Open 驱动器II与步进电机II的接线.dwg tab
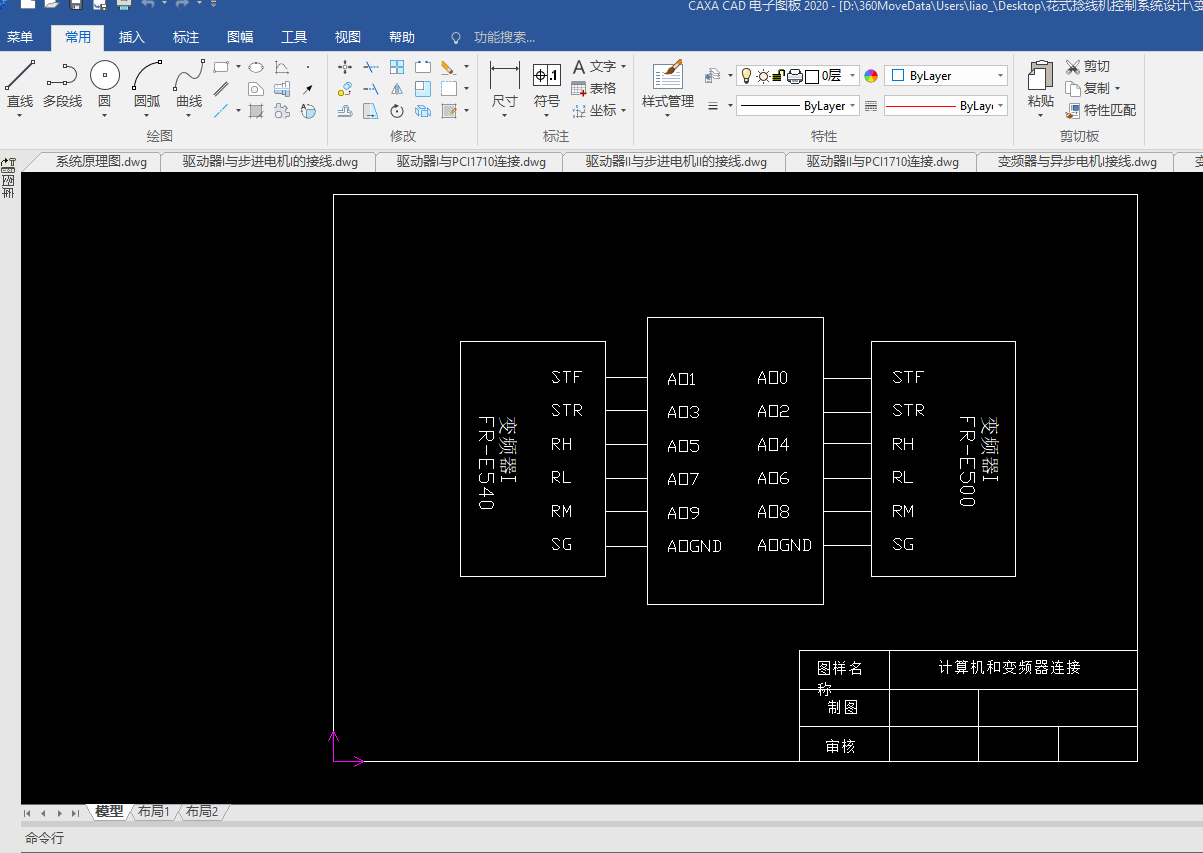1203x853 pixels. coord(676,161)
